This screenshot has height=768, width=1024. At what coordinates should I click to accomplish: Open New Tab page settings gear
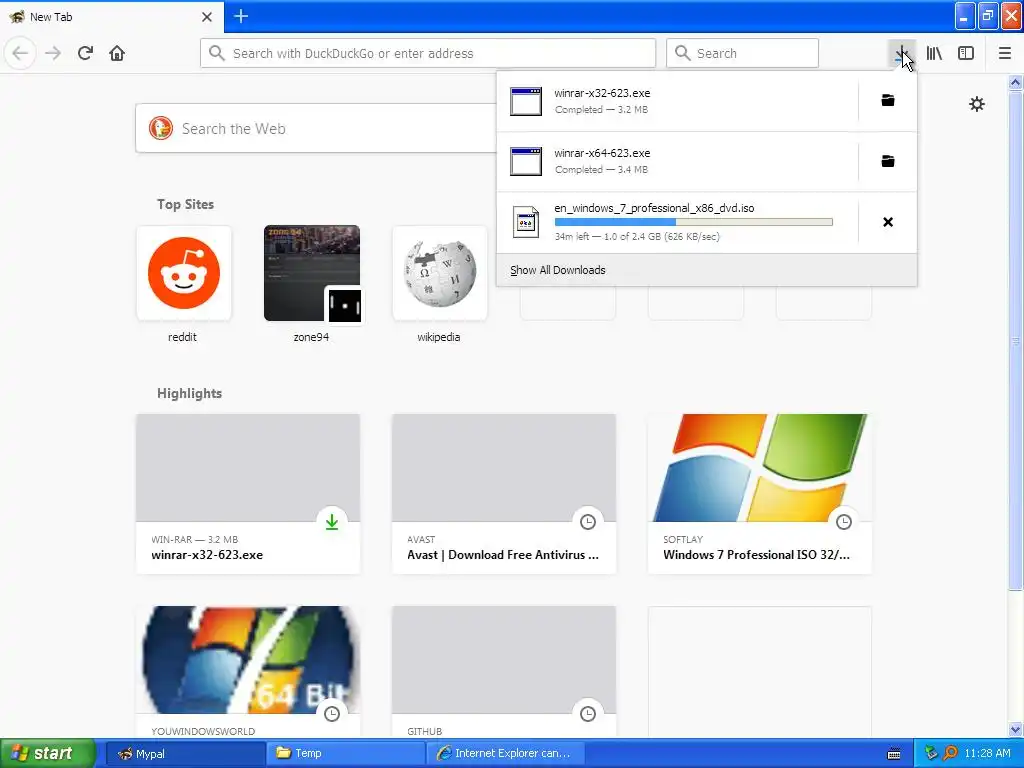coord(976,104)
